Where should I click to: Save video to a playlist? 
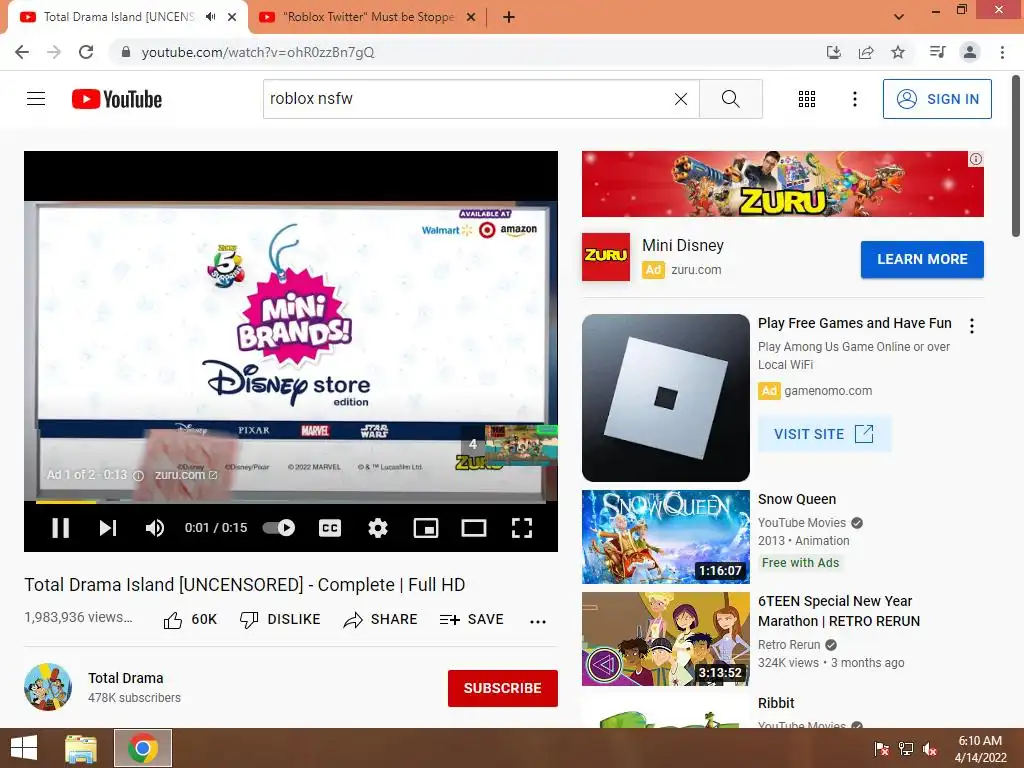pos(472,620)
